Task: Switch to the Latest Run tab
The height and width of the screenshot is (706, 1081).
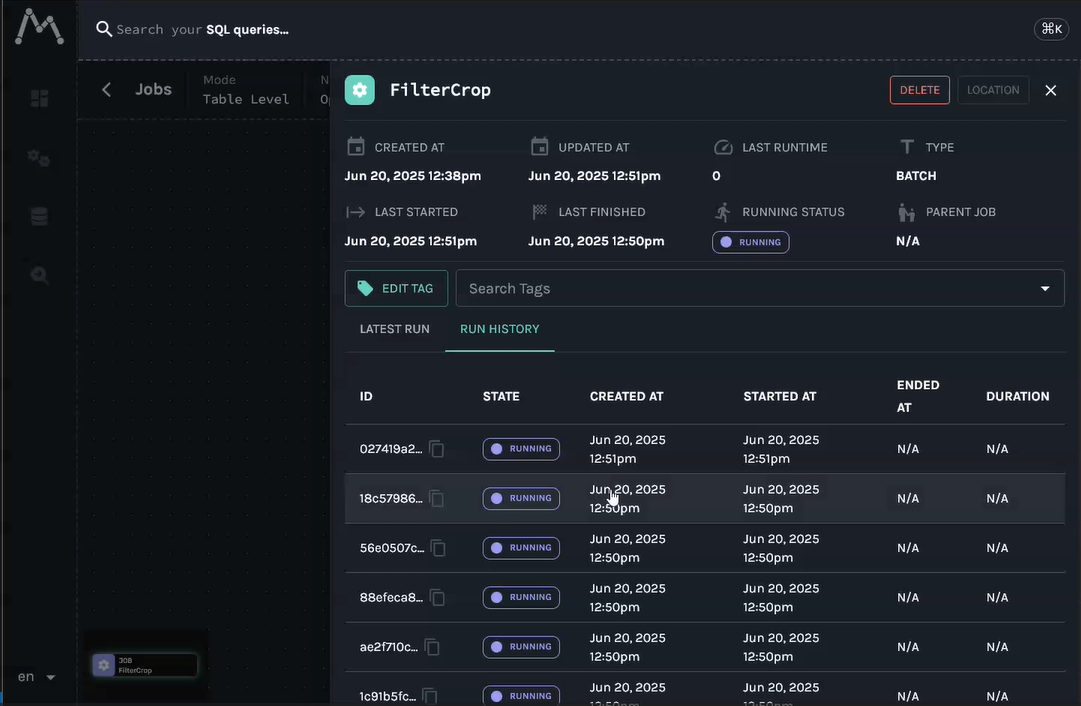Action: click(x=394, y=329)
